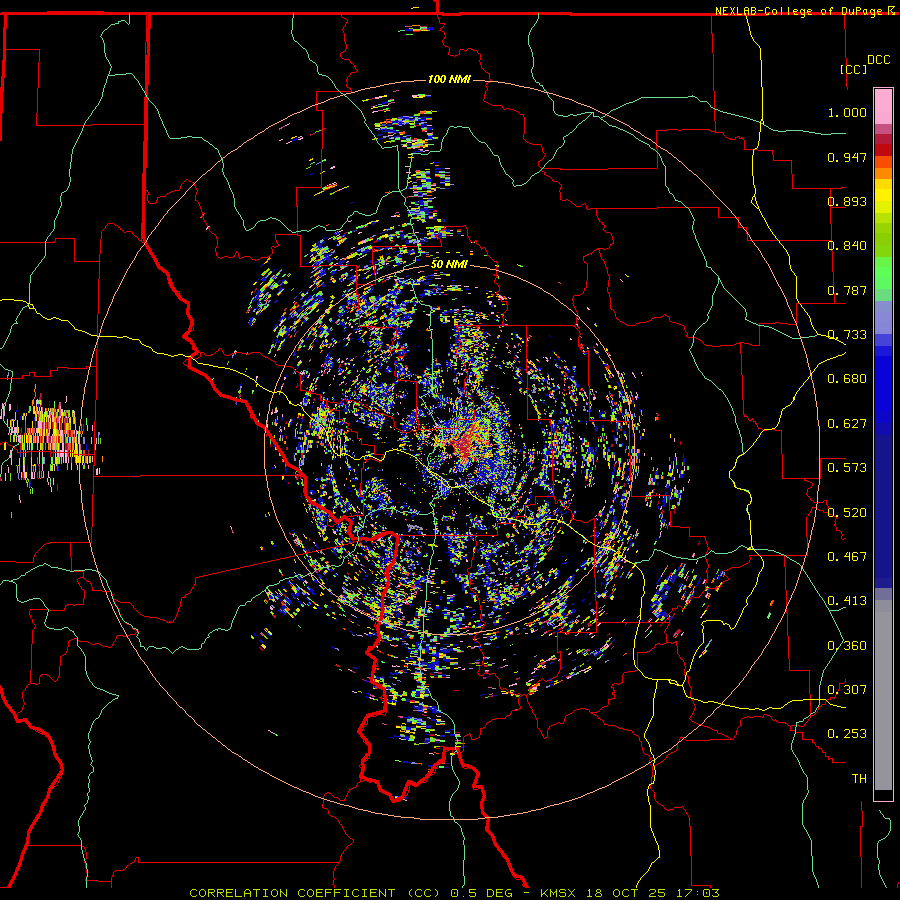Click the 0.733 color scale value
This screenshot has height=900, width=900.
pos(847,335)
